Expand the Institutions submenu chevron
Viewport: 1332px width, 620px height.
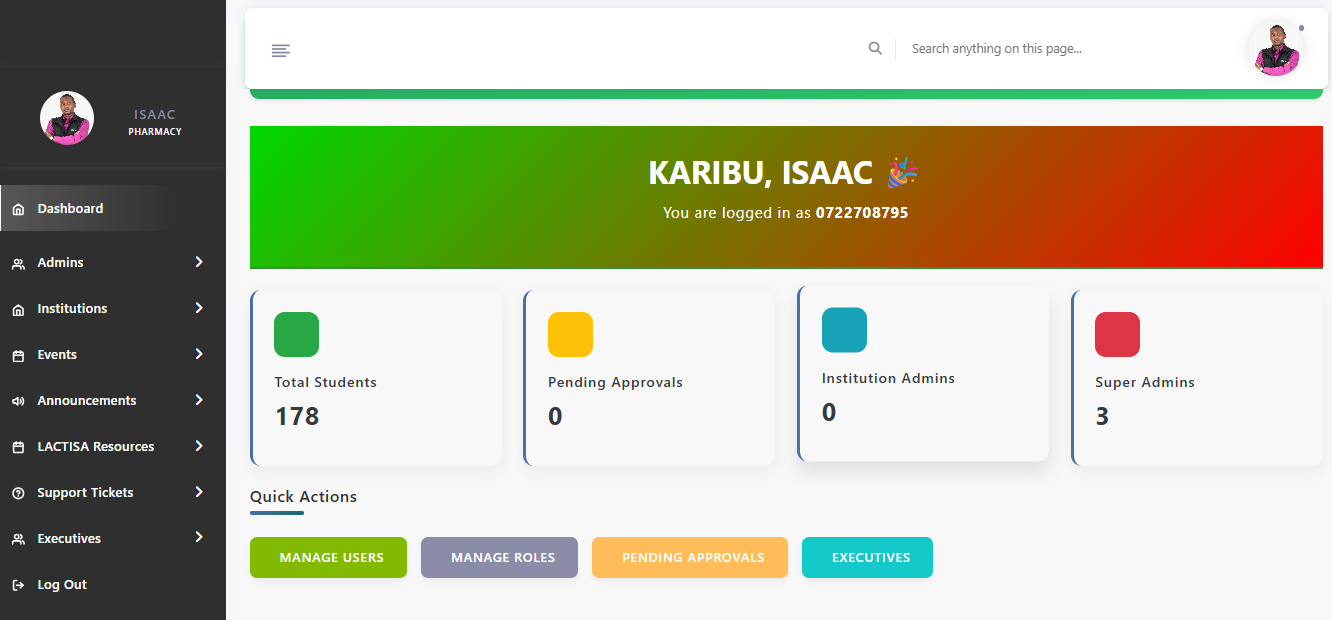coord(199,308)
